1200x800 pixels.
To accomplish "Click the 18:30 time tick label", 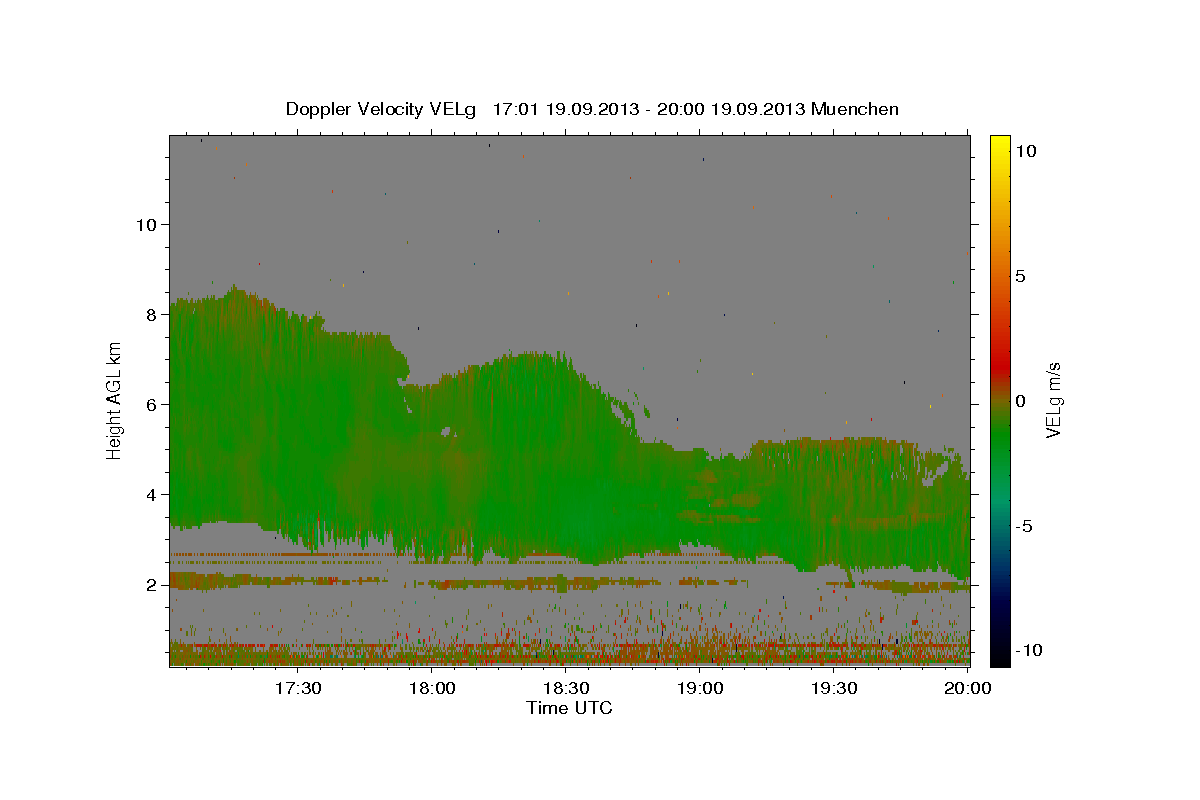I will (x=566, y=688).
